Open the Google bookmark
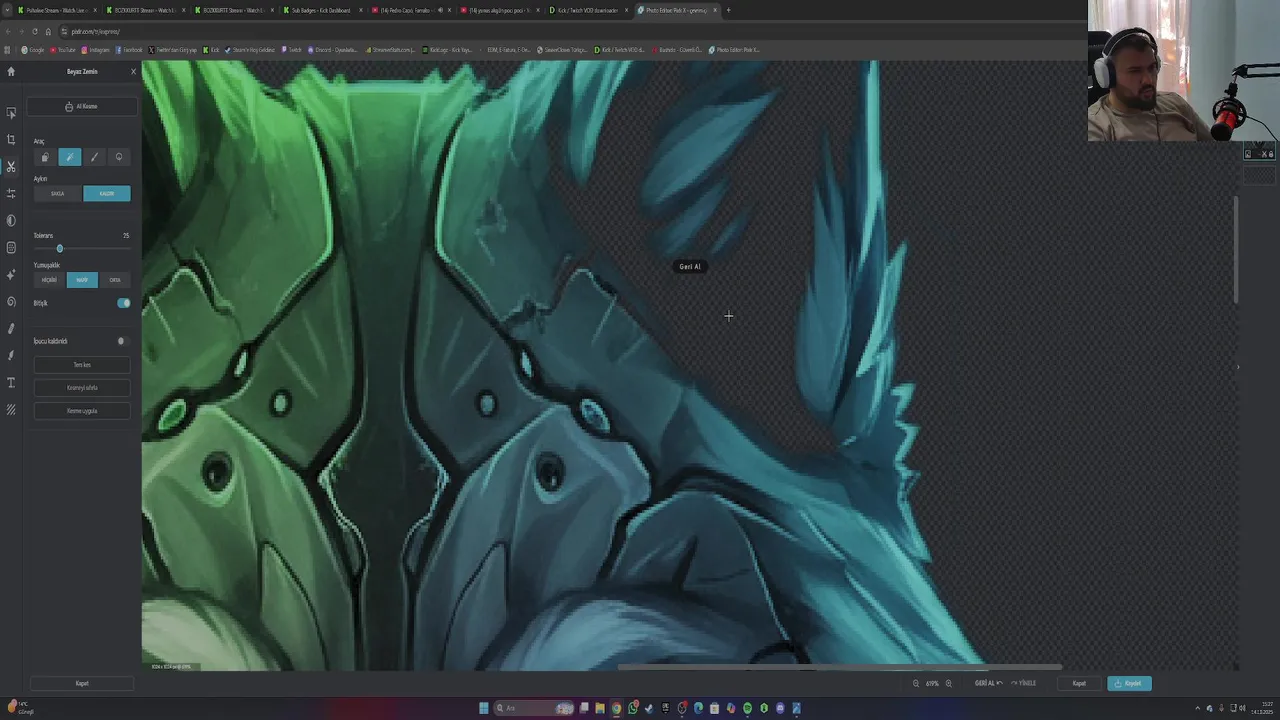This screenshot has height=720, width=1280. (x=34, y=49)
